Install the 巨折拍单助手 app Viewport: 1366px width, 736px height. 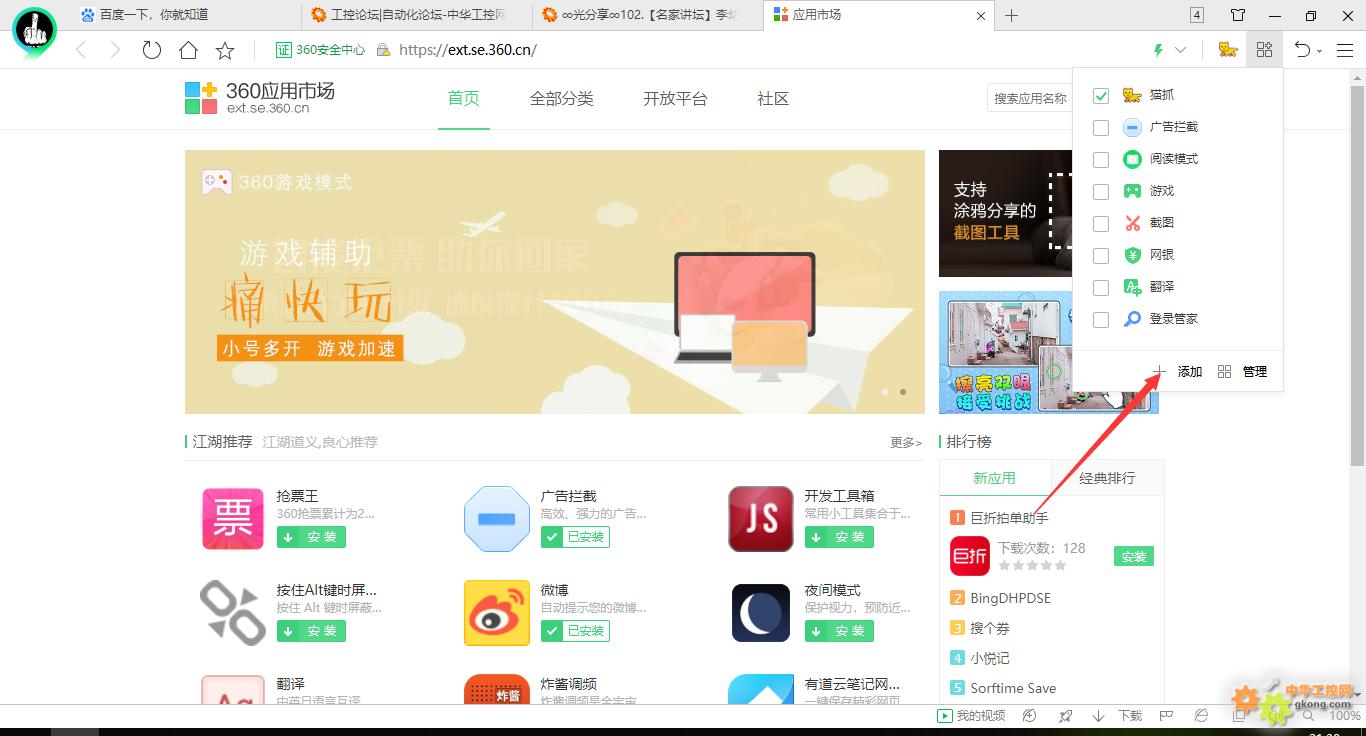pos(1134,556)
